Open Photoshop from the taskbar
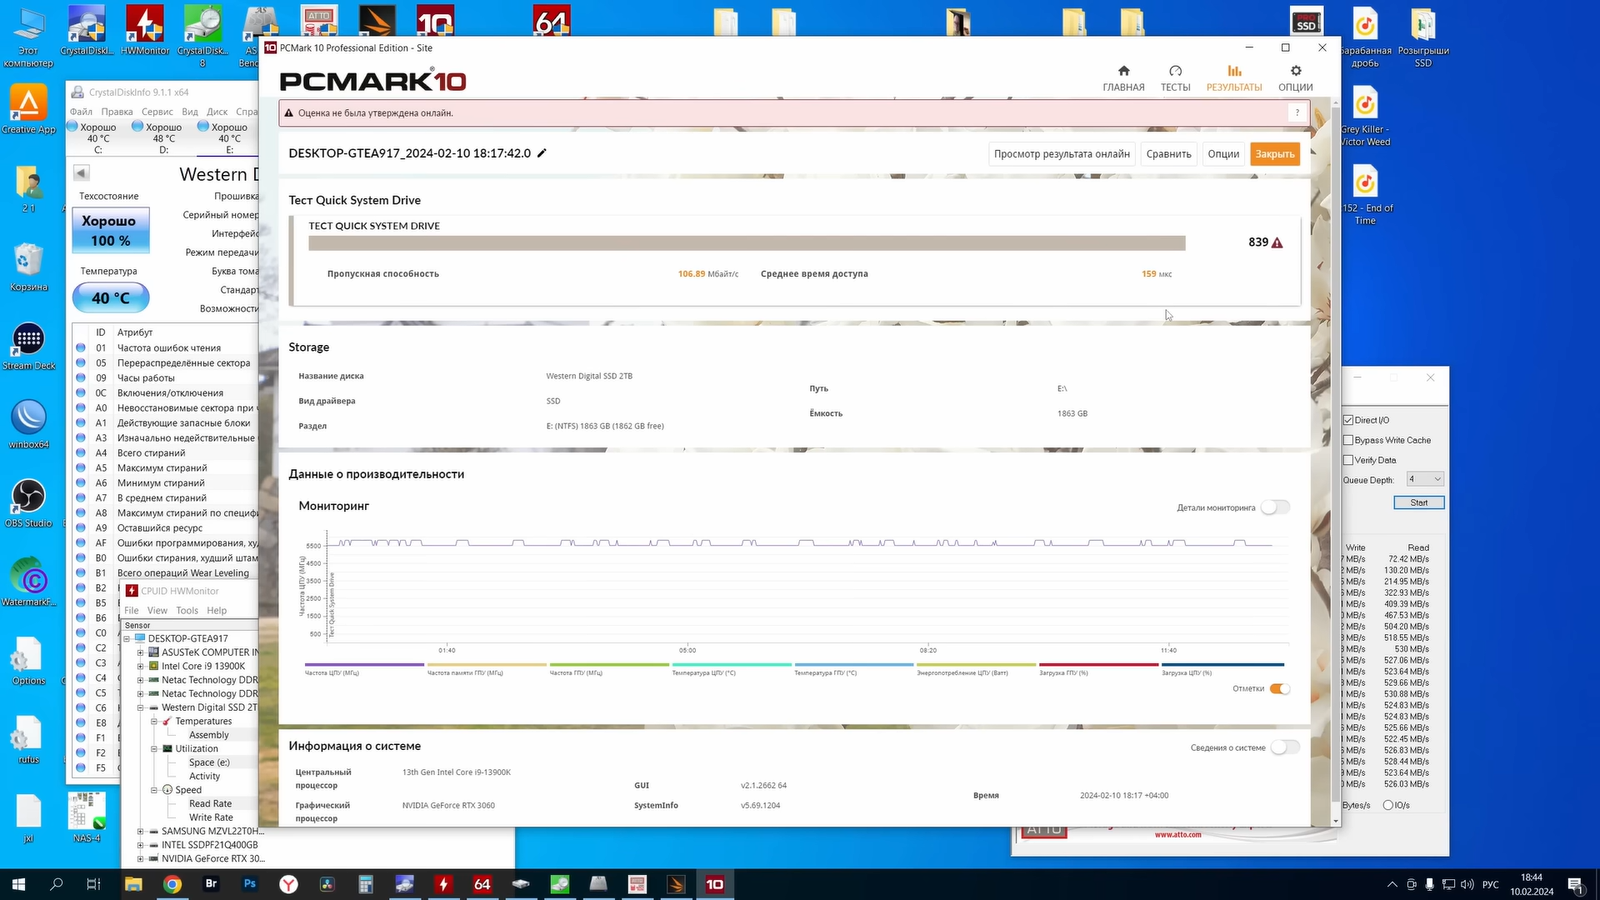Image resolution: width=1600 pixels, height=900 pixels. click(249, 884)
